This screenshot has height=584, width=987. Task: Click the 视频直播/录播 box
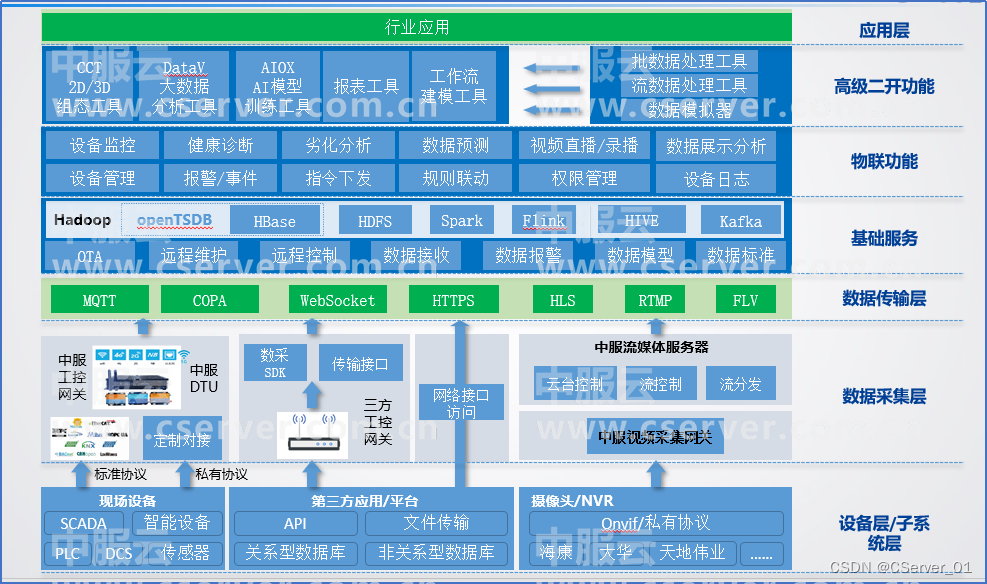pos(584,145)
